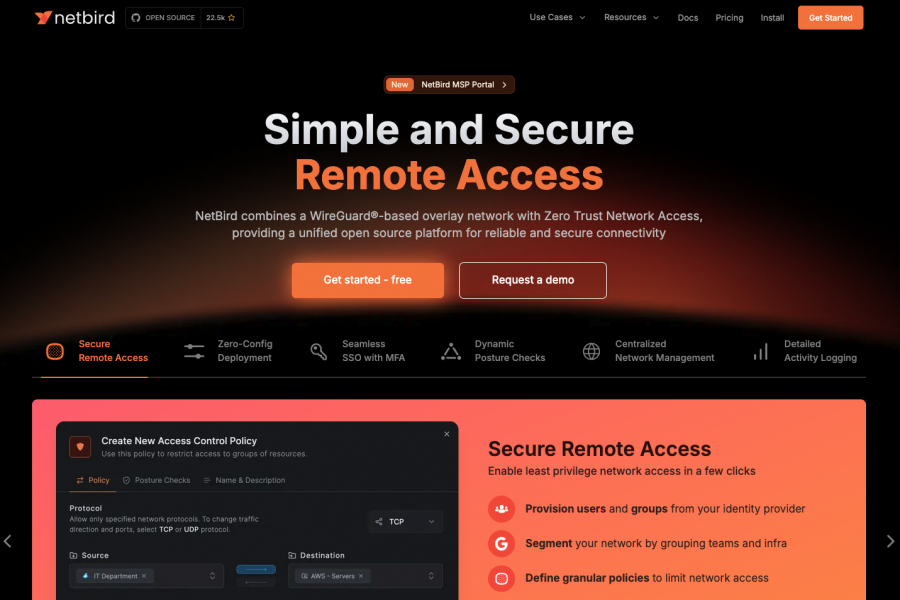Open the TCP protocol dropdown
Image resolution: width=900 pixels, height=600 pixels.
[x=405, y=521]
